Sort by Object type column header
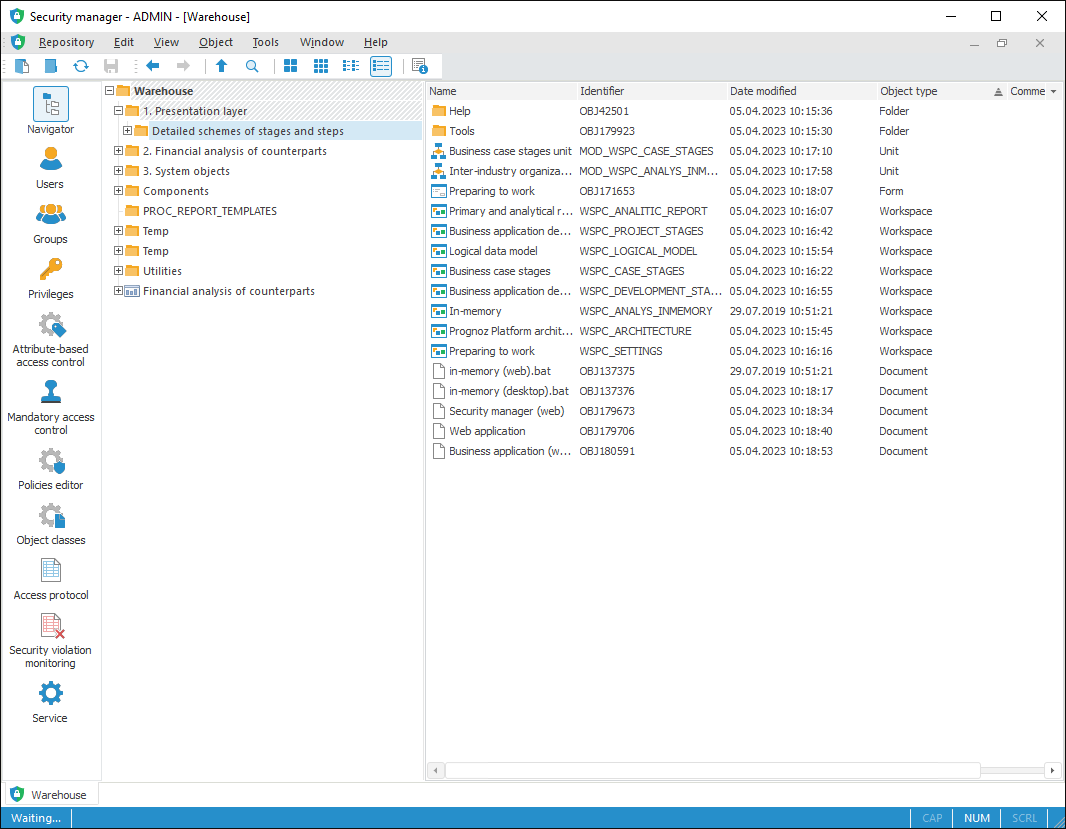1066x829 pixels. coord(941,91)
